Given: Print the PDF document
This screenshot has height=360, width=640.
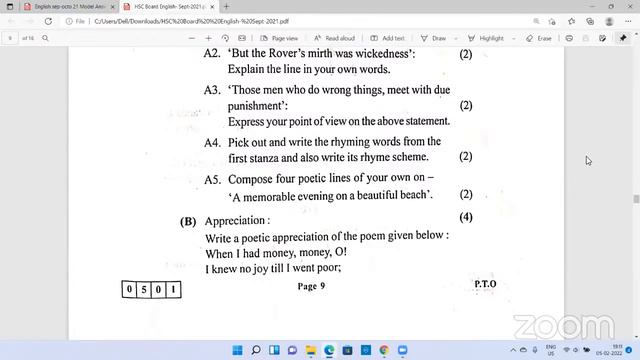Looking at the screenshot, I should (x=569, y=38).
